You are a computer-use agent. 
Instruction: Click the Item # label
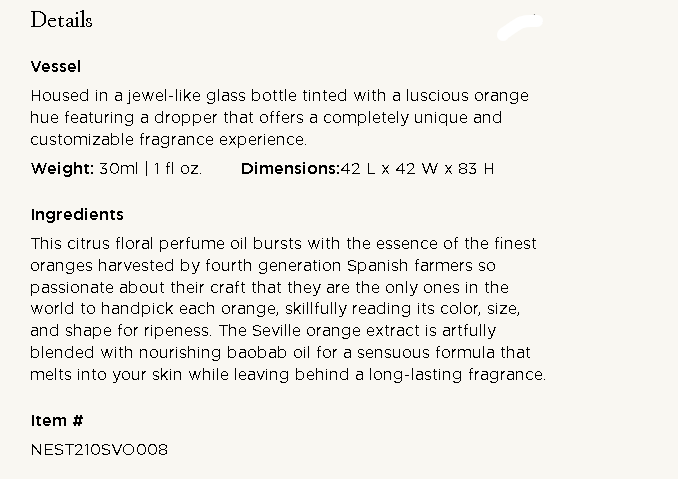pyautogui.click(x=57, y=421)
